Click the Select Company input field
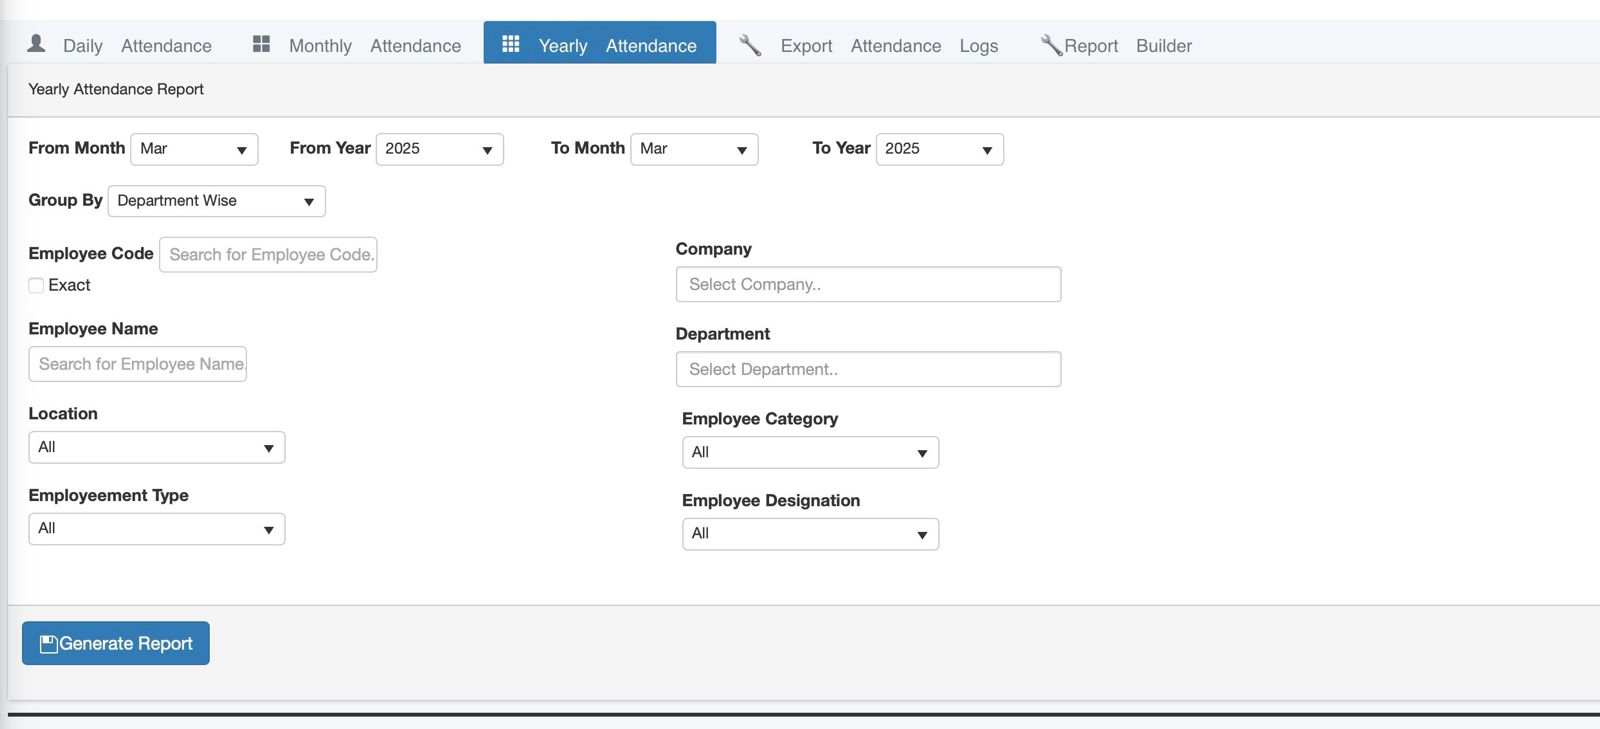 pos(868,284)
